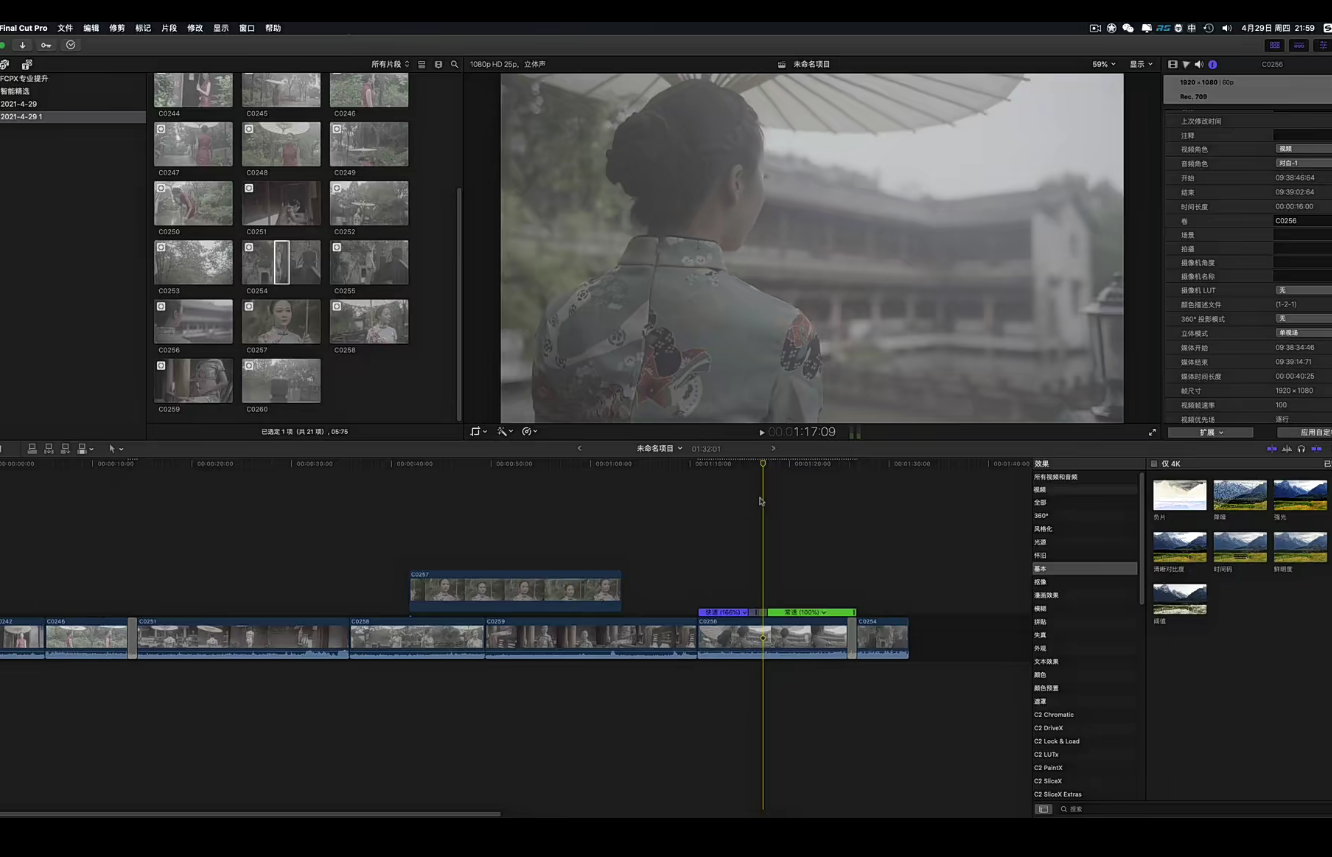The height and width of the screenshot is (857, 1332).
Task: Open the viewer 显示 dropdown
Action: click(1140, 64)
